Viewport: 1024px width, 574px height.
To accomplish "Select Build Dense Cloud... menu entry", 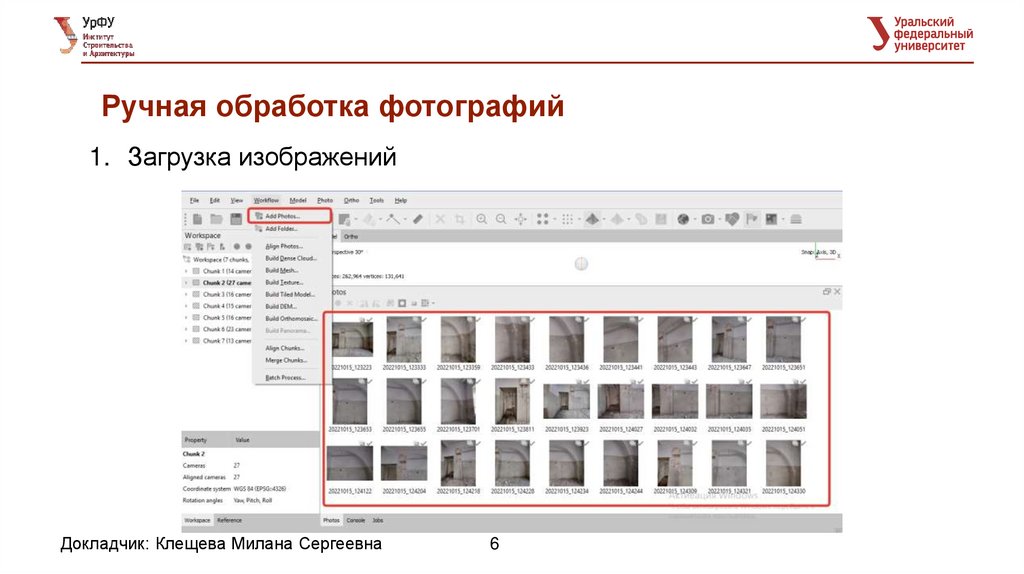I will click(x=290, y=258).
